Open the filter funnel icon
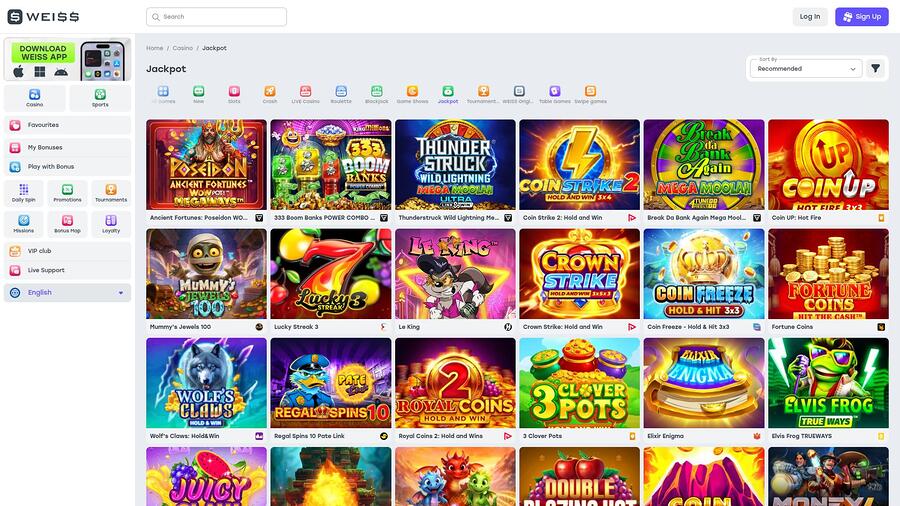The width and height of the screenshot is (900, 506). click(x=875, y=68)
